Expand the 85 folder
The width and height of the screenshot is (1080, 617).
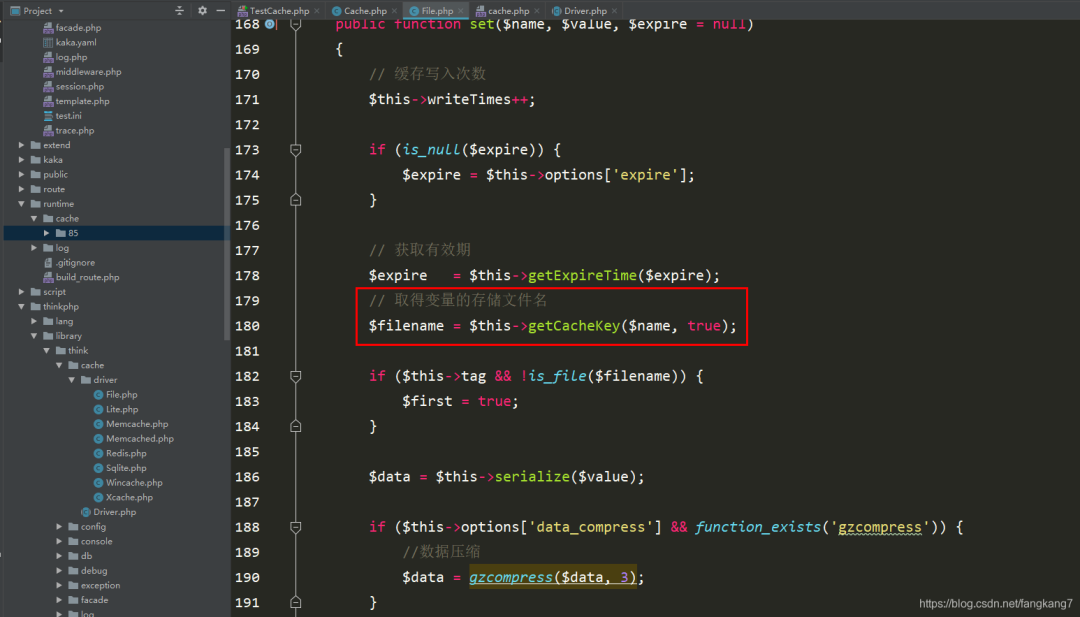point(47,233)
